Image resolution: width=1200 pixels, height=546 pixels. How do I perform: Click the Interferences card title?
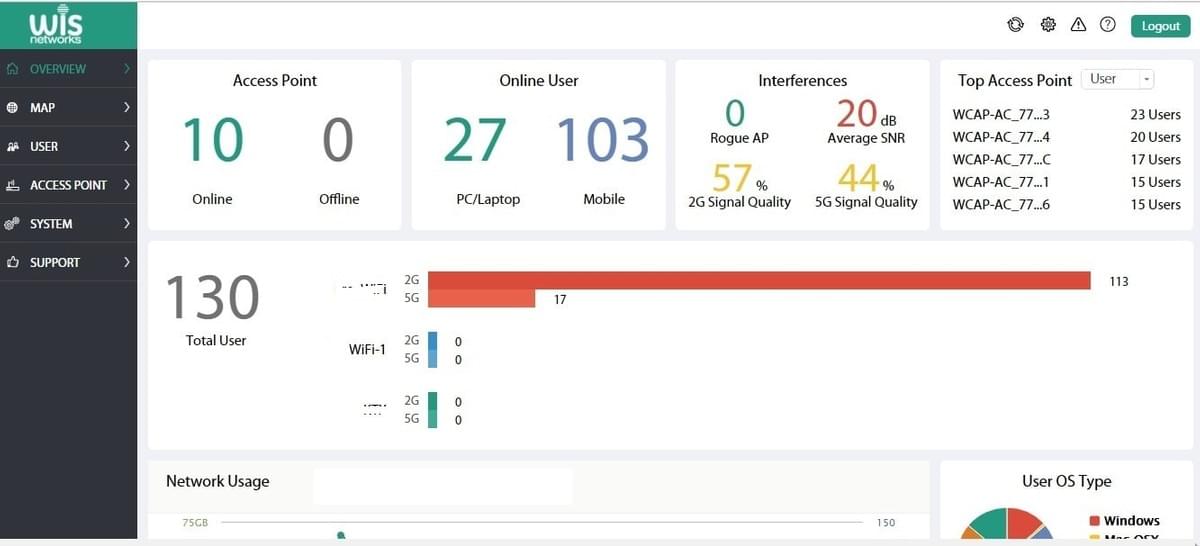coord(802,81)
